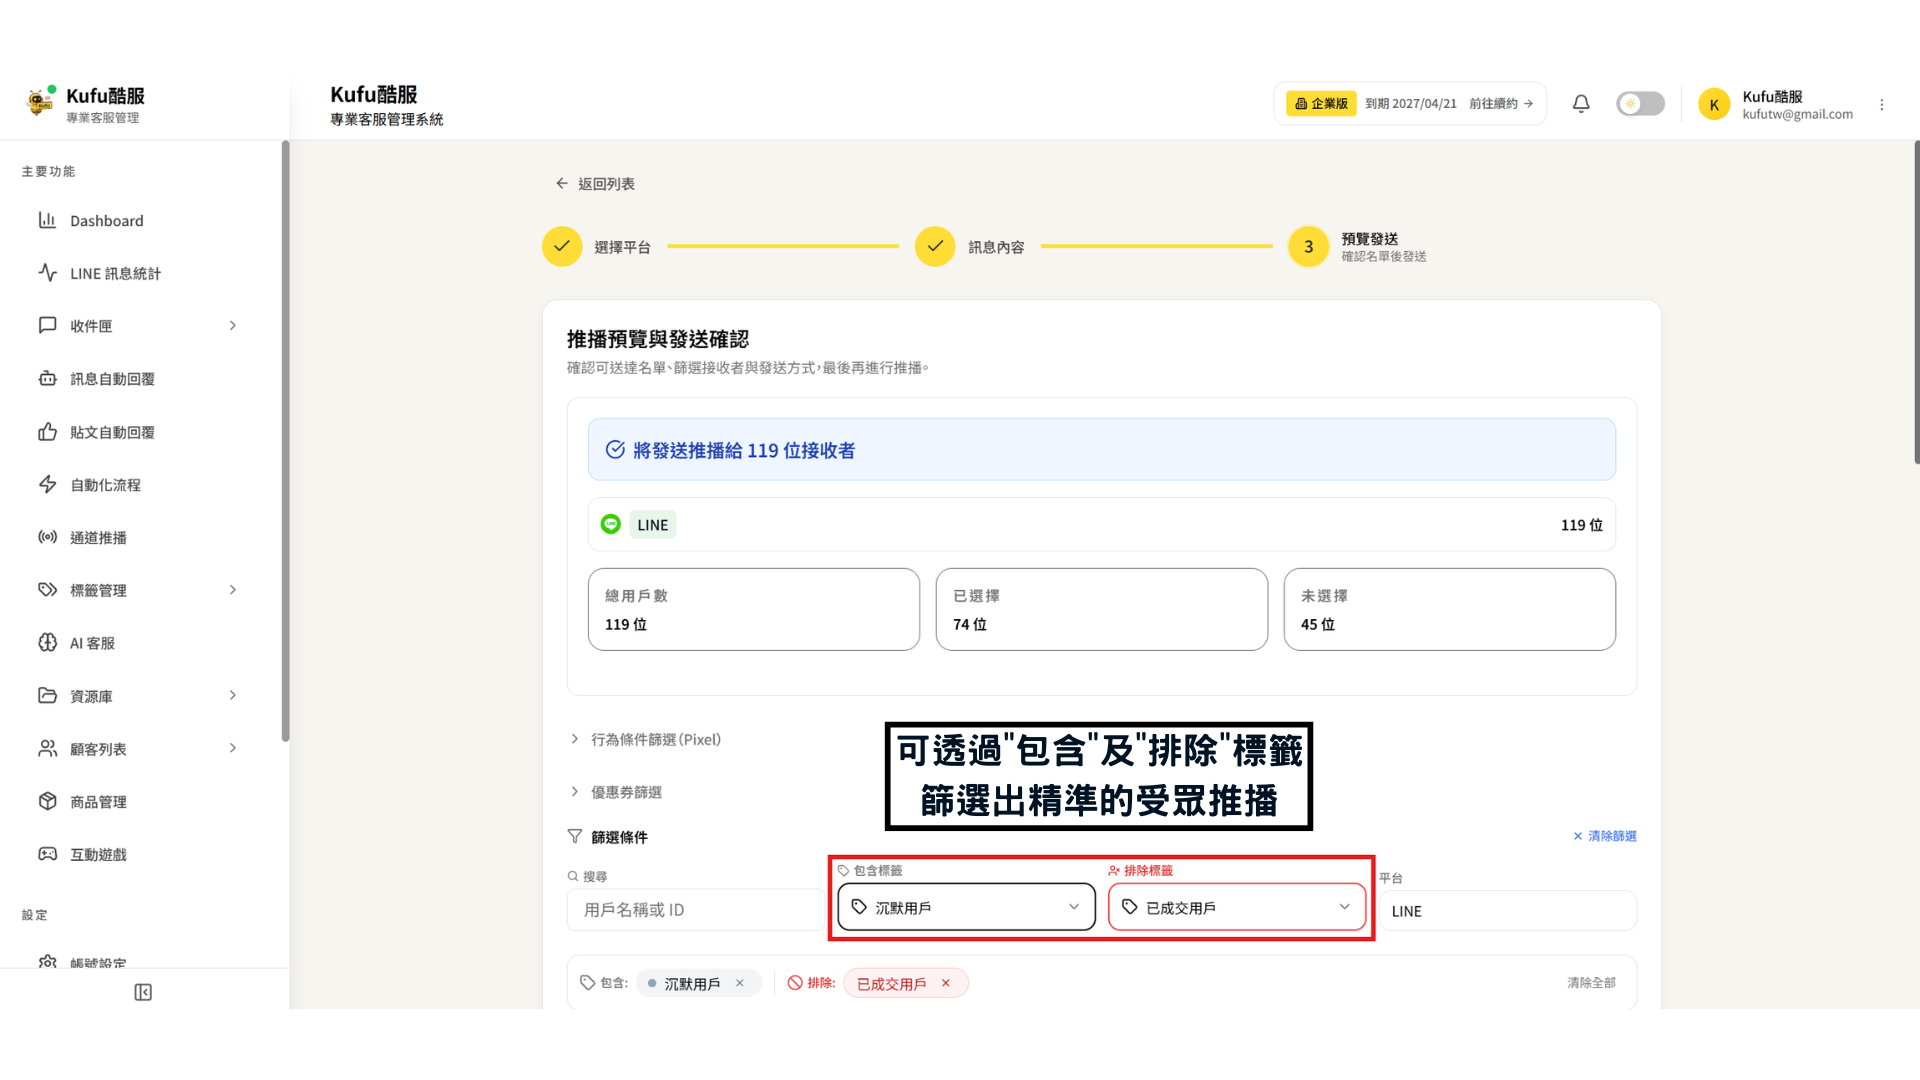
Task: Open the 標籤管理 tags icon
Action: click(x=47, y=590)
